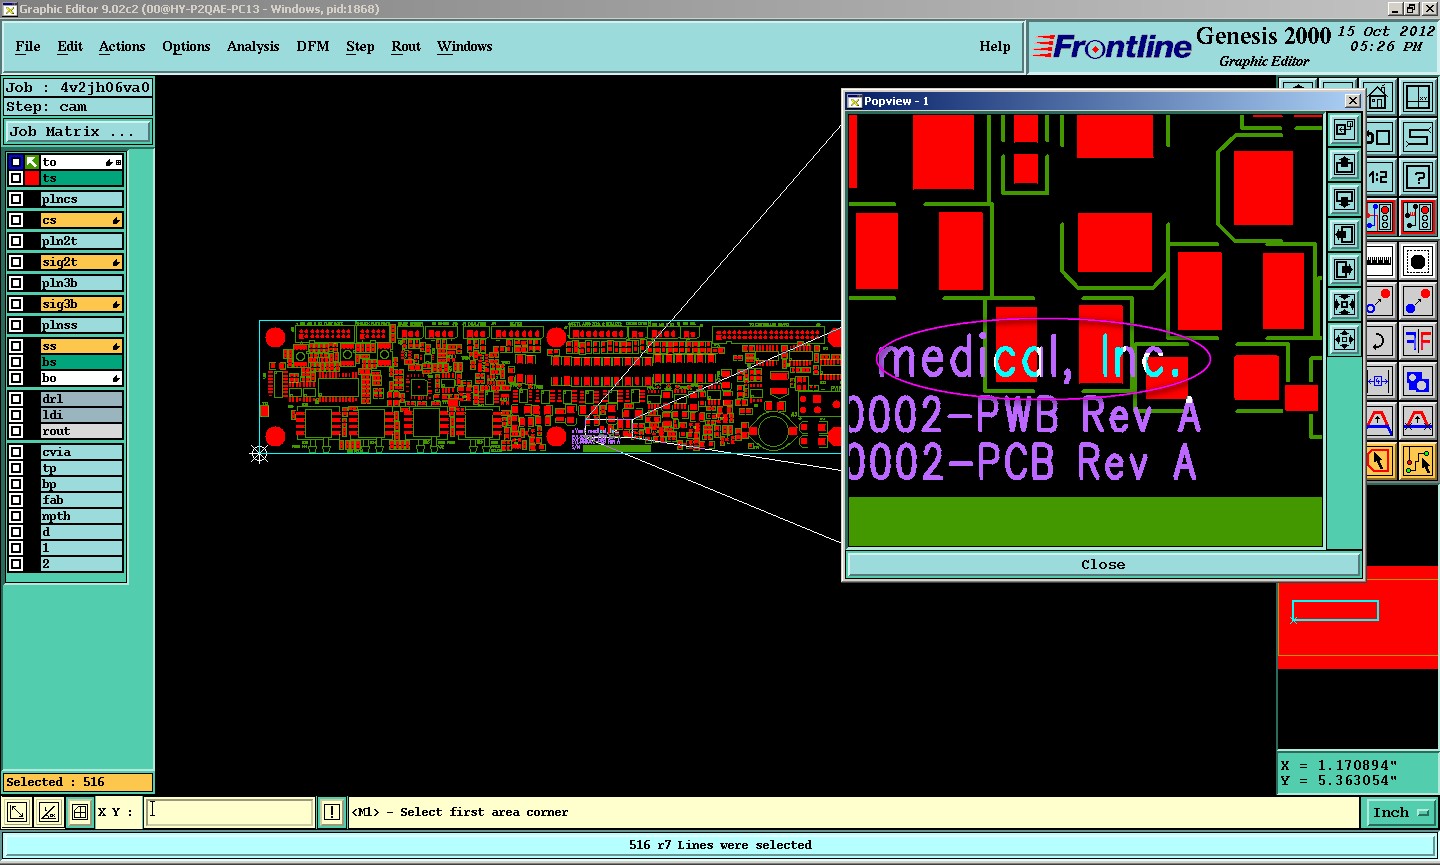The image size is (1440, 865).
Task: Select layer name ss
Action: [82, 346]
